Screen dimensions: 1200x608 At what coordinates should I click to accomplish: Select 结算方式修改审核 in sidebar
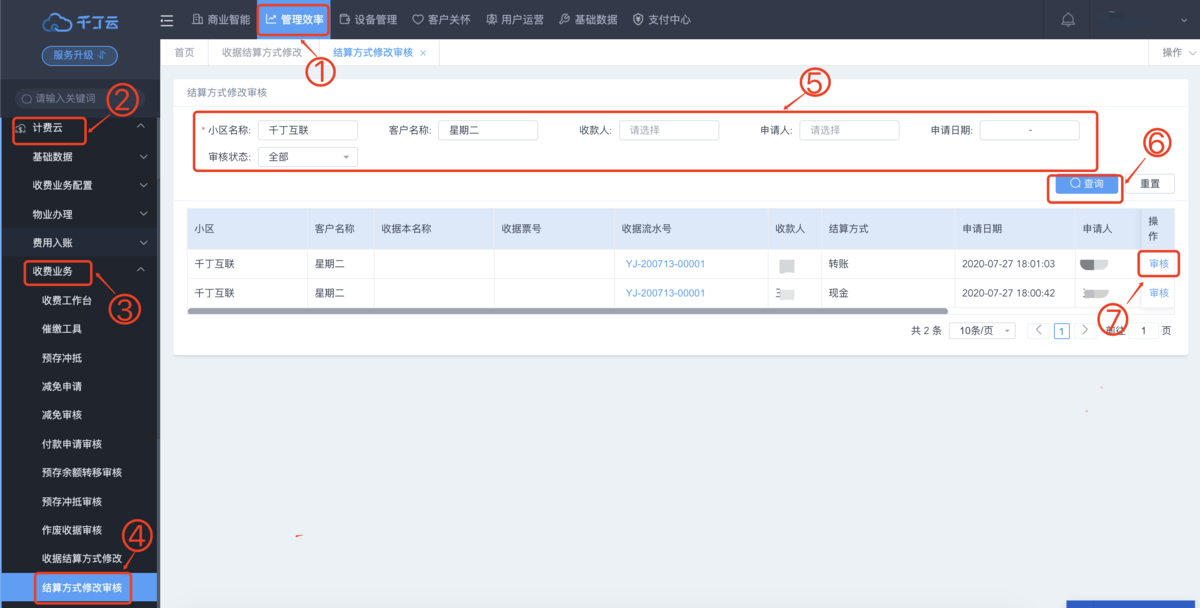pos(79,588)
